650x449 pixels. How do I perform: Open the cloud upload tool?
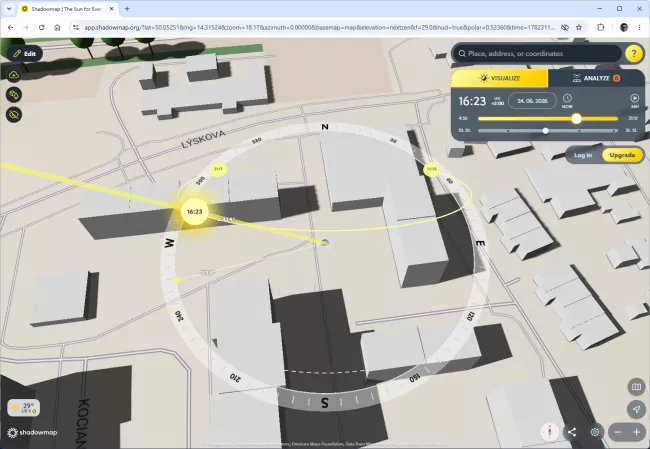(x=14, y=75)
